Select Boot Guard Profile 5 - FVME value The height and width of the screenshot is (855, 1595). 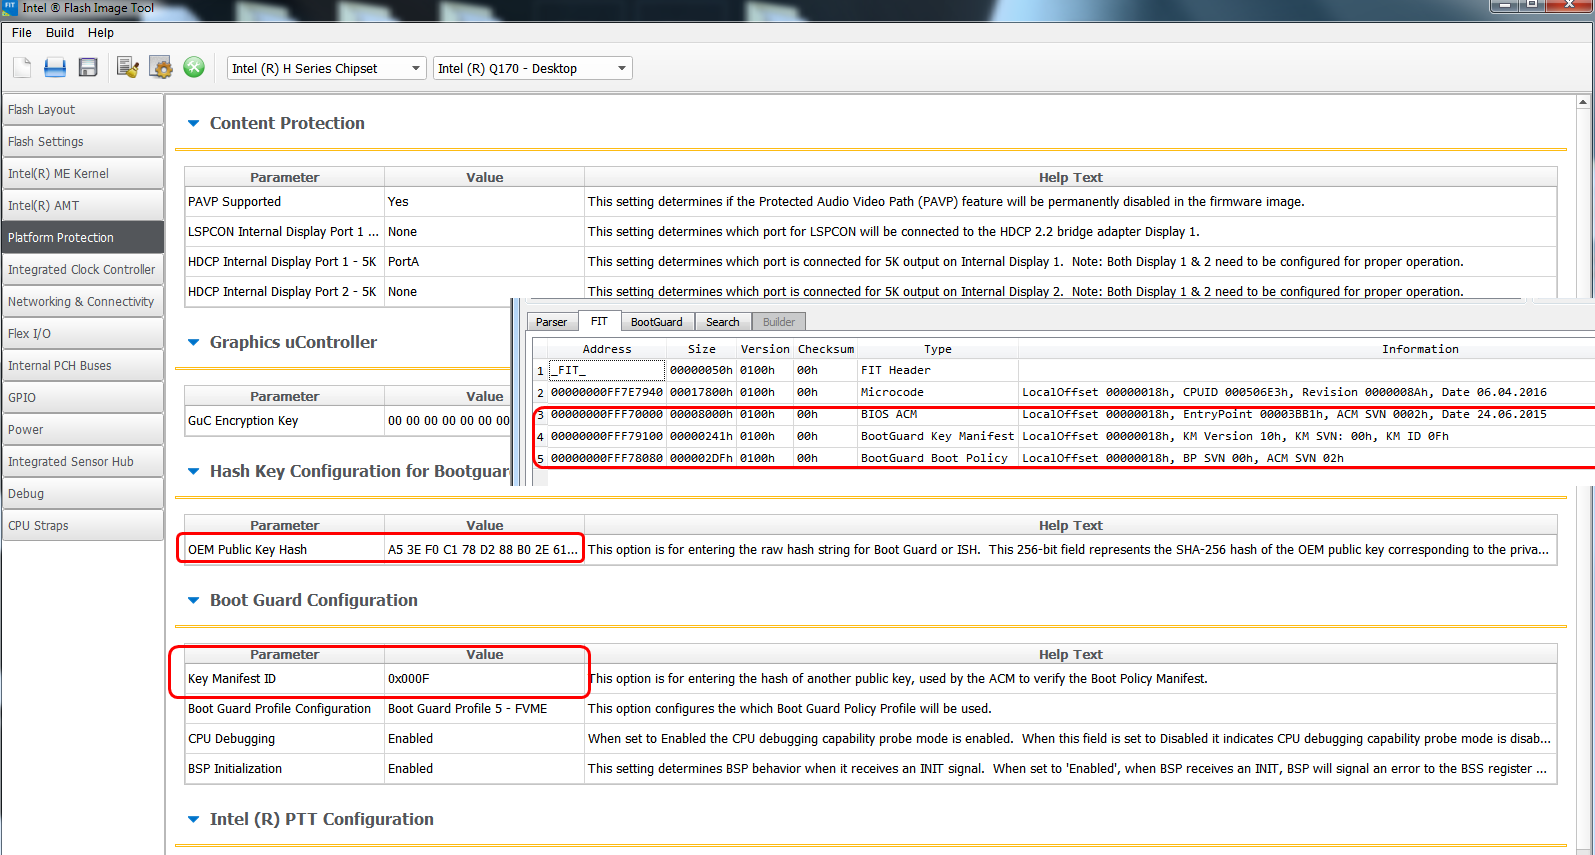484,709
